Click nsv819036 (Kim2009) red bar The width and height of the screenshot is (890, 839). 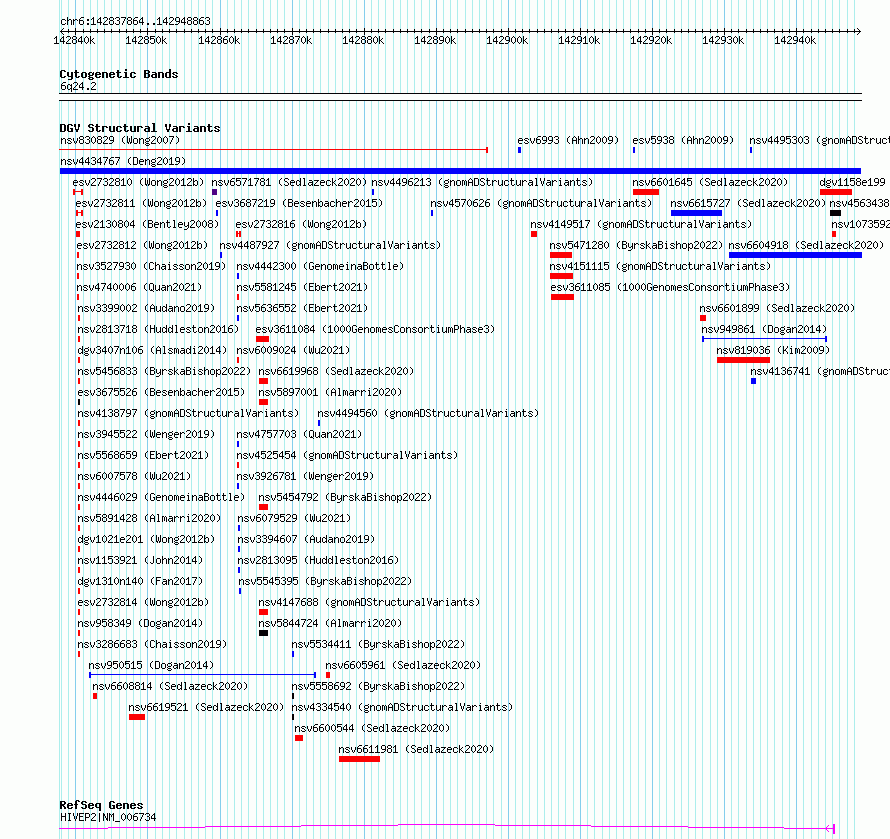click(743, 360)
